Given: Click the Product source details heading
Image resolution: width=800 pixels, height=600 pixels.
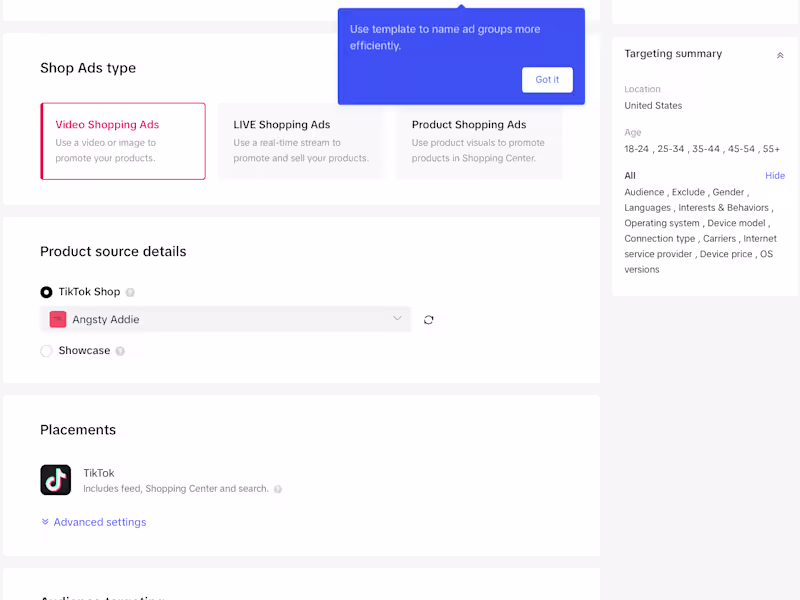Looking at the screenshot, I should (113, 252).
